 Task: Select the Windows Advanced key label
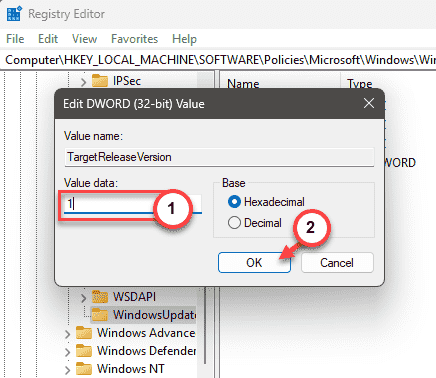click(x=146, y=333)
